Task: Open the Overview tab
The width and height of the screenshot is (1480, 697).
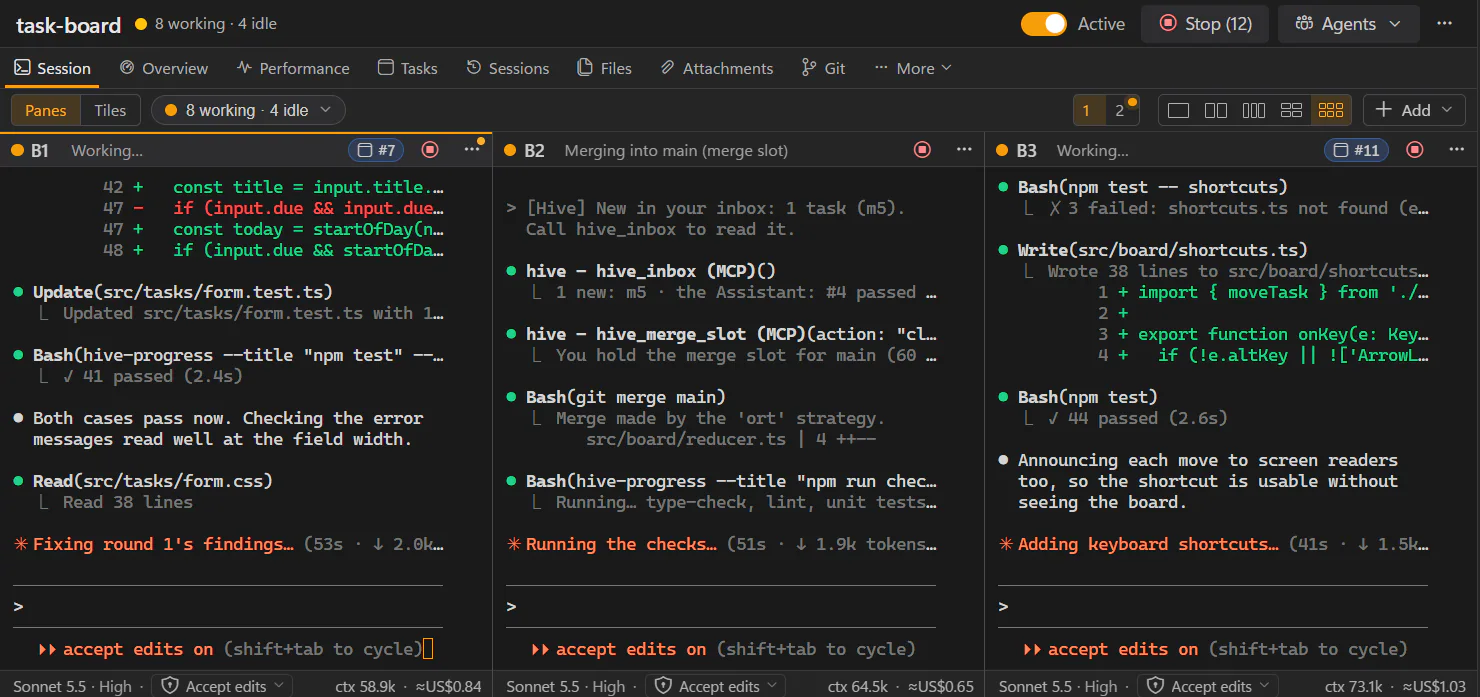Action: coord(164,68)
